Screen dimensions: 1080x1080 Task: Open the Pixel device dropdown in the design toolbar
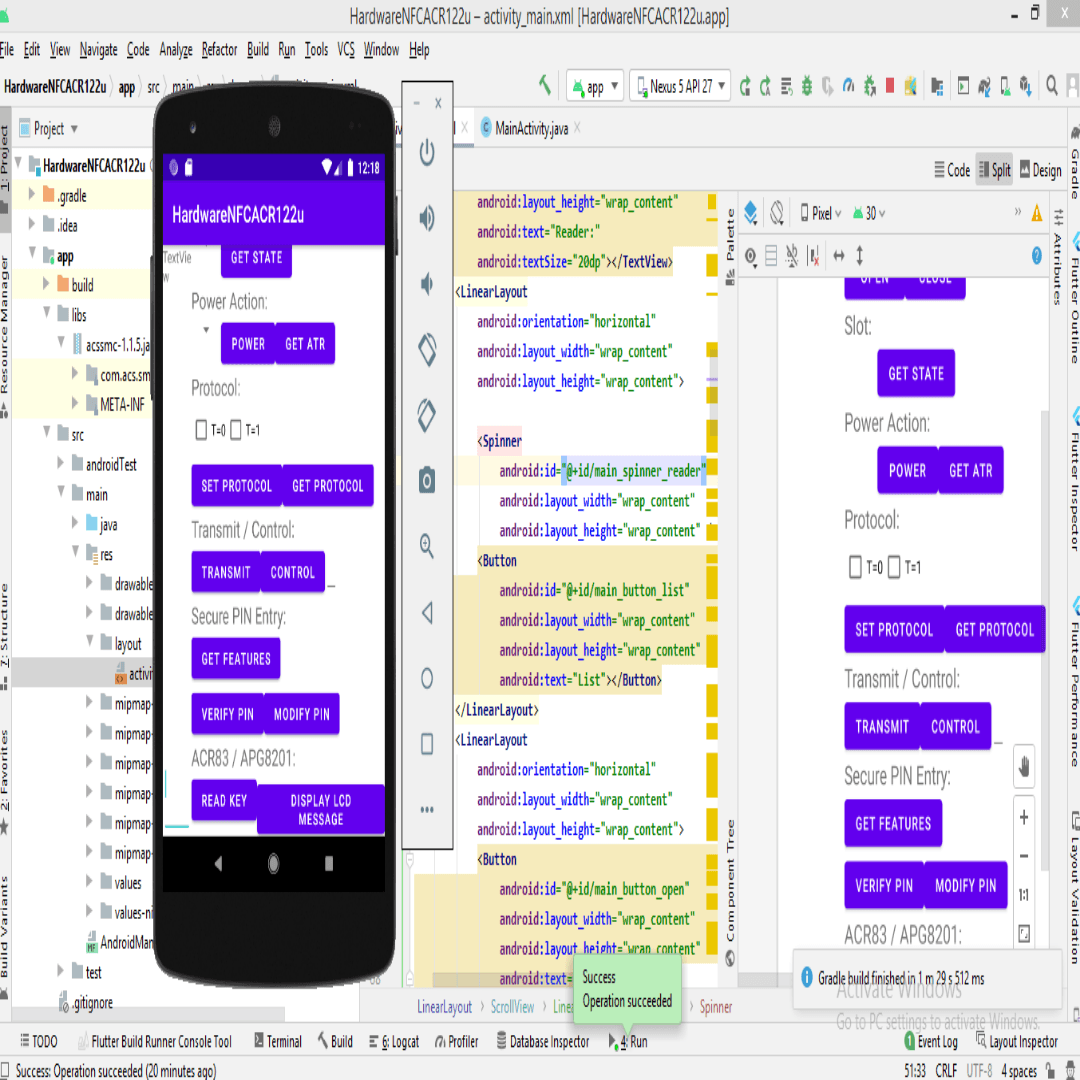(820, 213)
